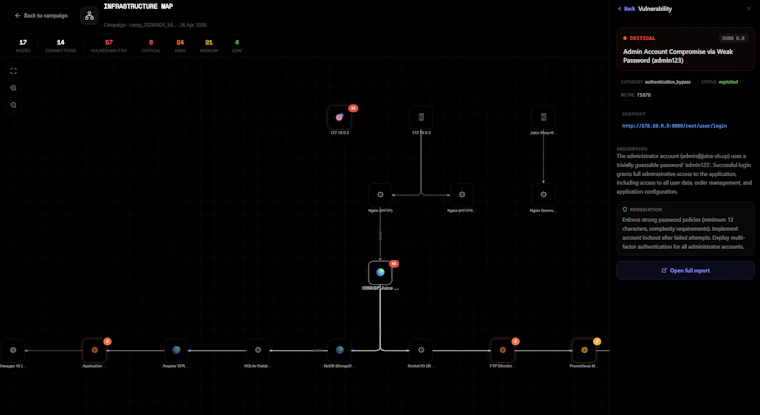Select the Prometheus Metrics yellow node
Viewport: 760px width, 415px height.
(x=584, y=350)
